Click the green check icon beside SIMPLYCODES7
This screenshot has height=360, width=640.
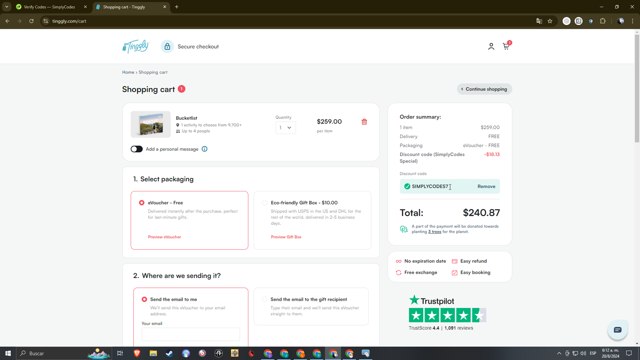(x=407, y=187)
